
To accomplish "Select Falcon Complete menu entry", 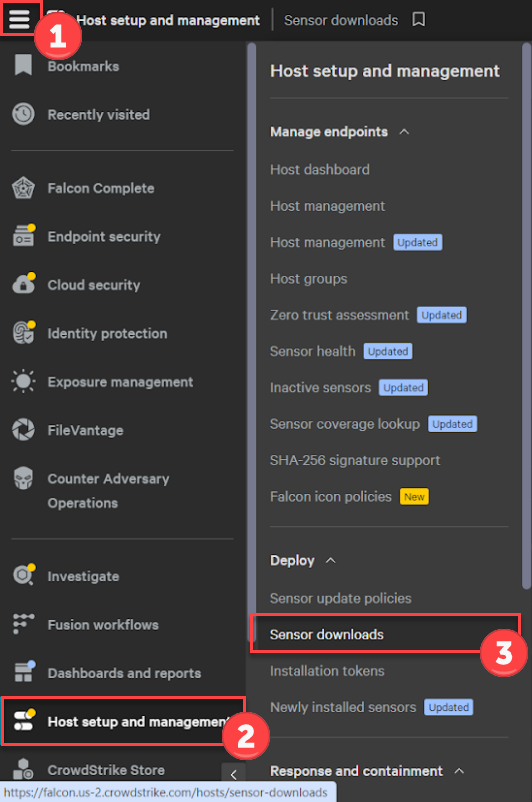I will click(x=101, y=188).
